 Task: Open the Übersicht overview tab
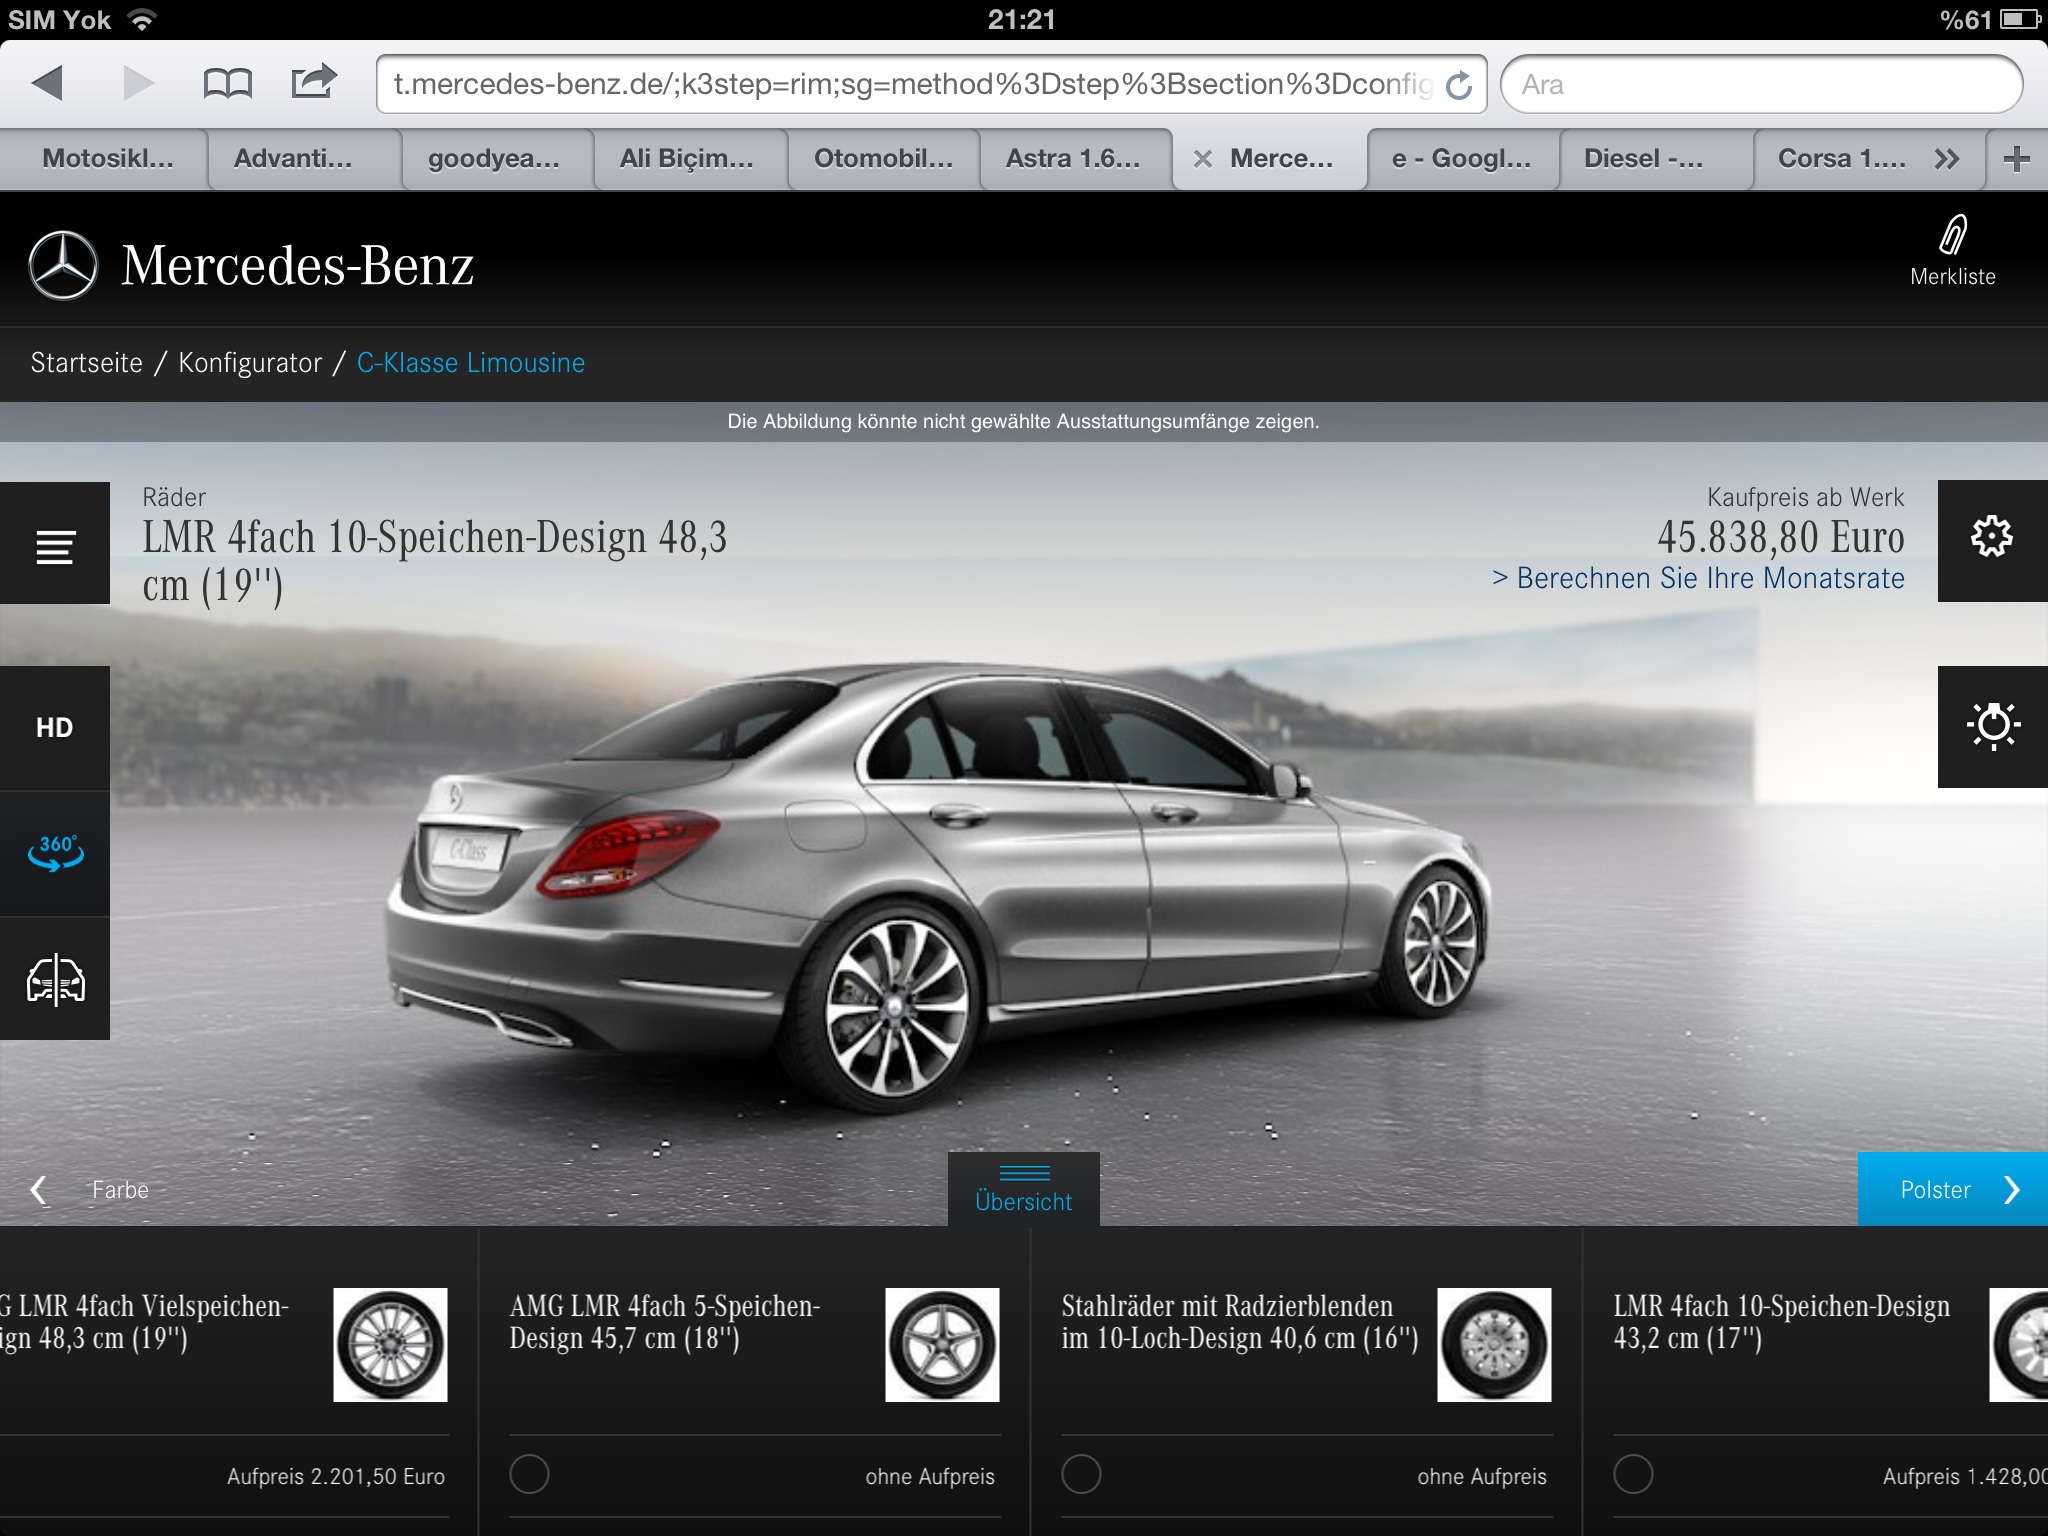[1024, 1189]
